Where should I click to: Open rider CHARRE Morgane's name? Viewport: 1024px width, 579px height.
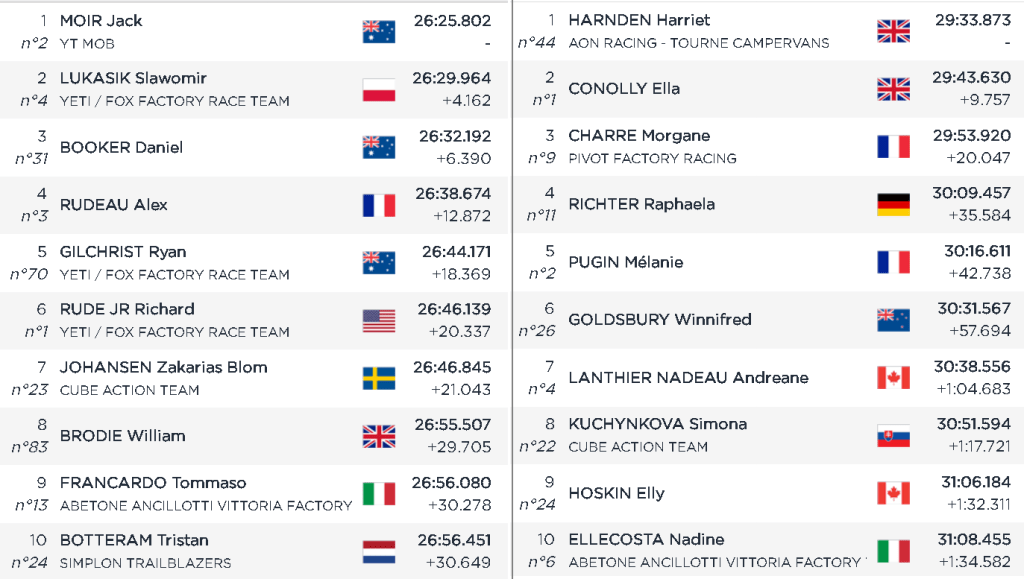click(x=639, y=136)
